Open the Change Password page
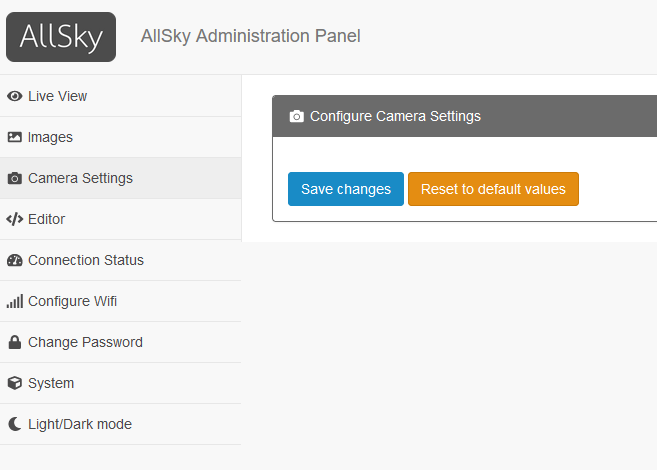 (121, 343)
